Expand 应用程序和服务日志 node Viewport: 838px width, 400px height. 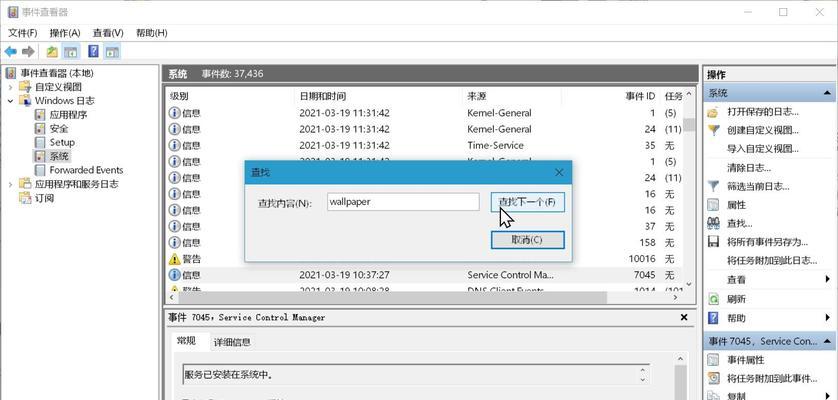click(10, 184)
